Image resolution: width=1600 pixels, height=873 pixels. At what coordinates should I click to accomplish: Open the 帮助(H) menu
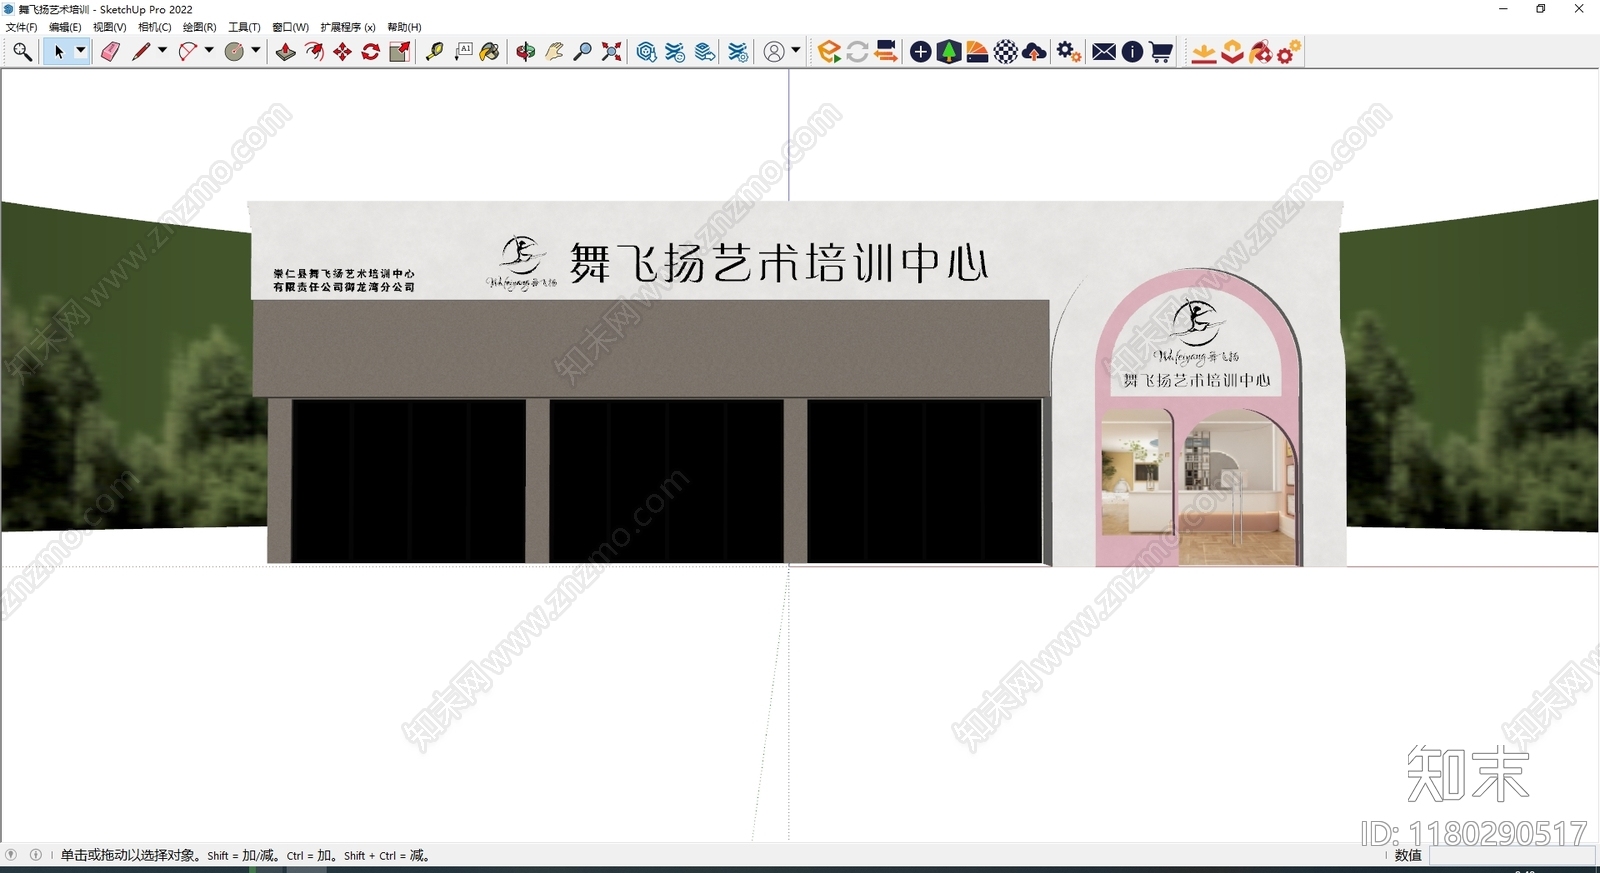click(x=404, y=27)
